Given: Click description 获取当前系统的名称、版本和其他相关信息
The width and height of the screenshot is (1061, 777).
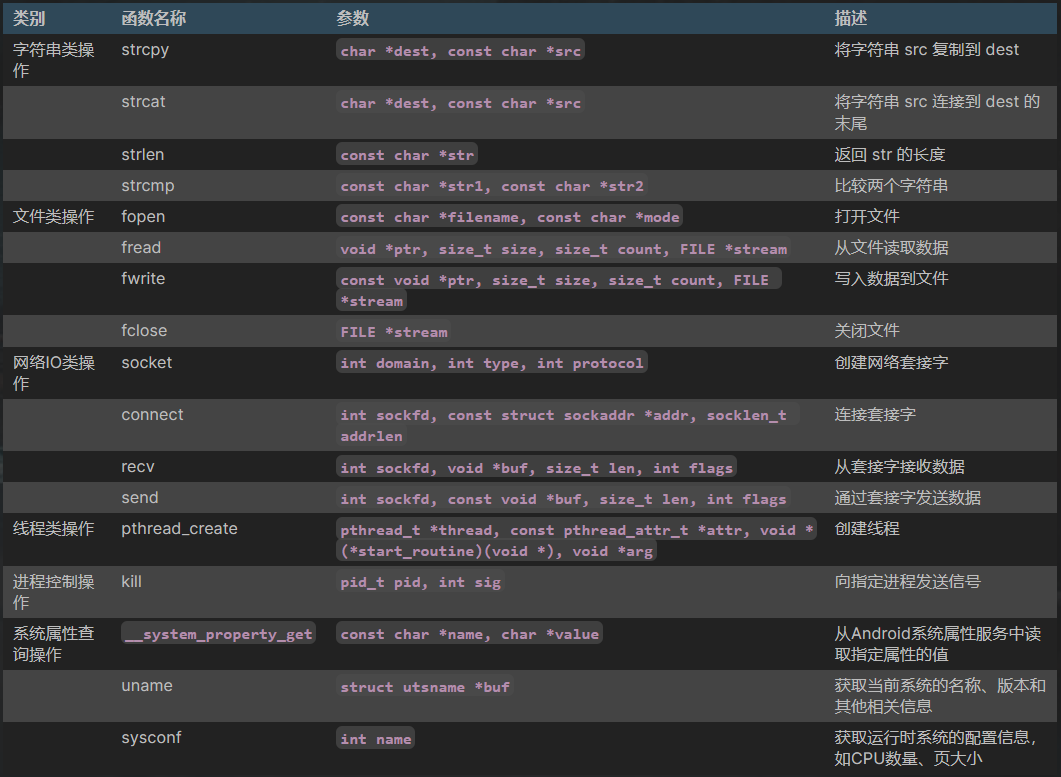Looking at the screenshot, I should tap(940, 696).
